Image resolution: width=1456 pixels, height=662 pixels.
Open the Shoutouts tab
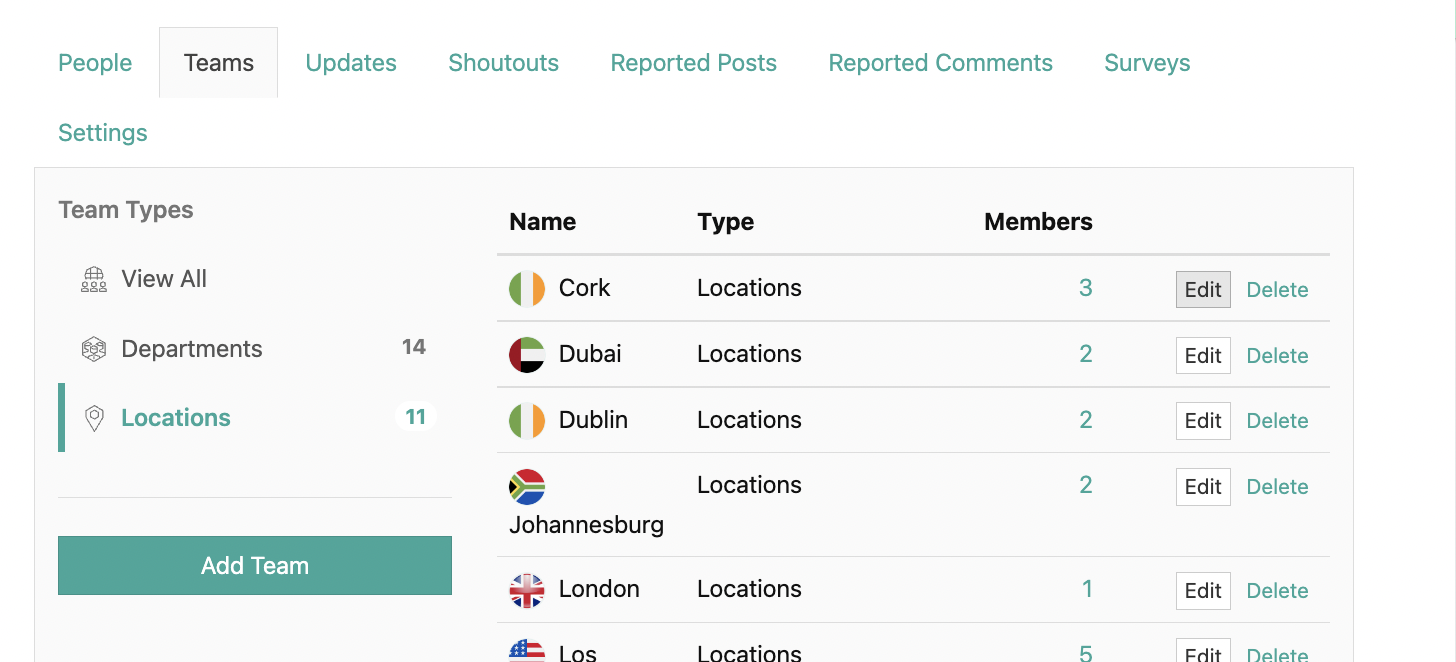(504, 63)
